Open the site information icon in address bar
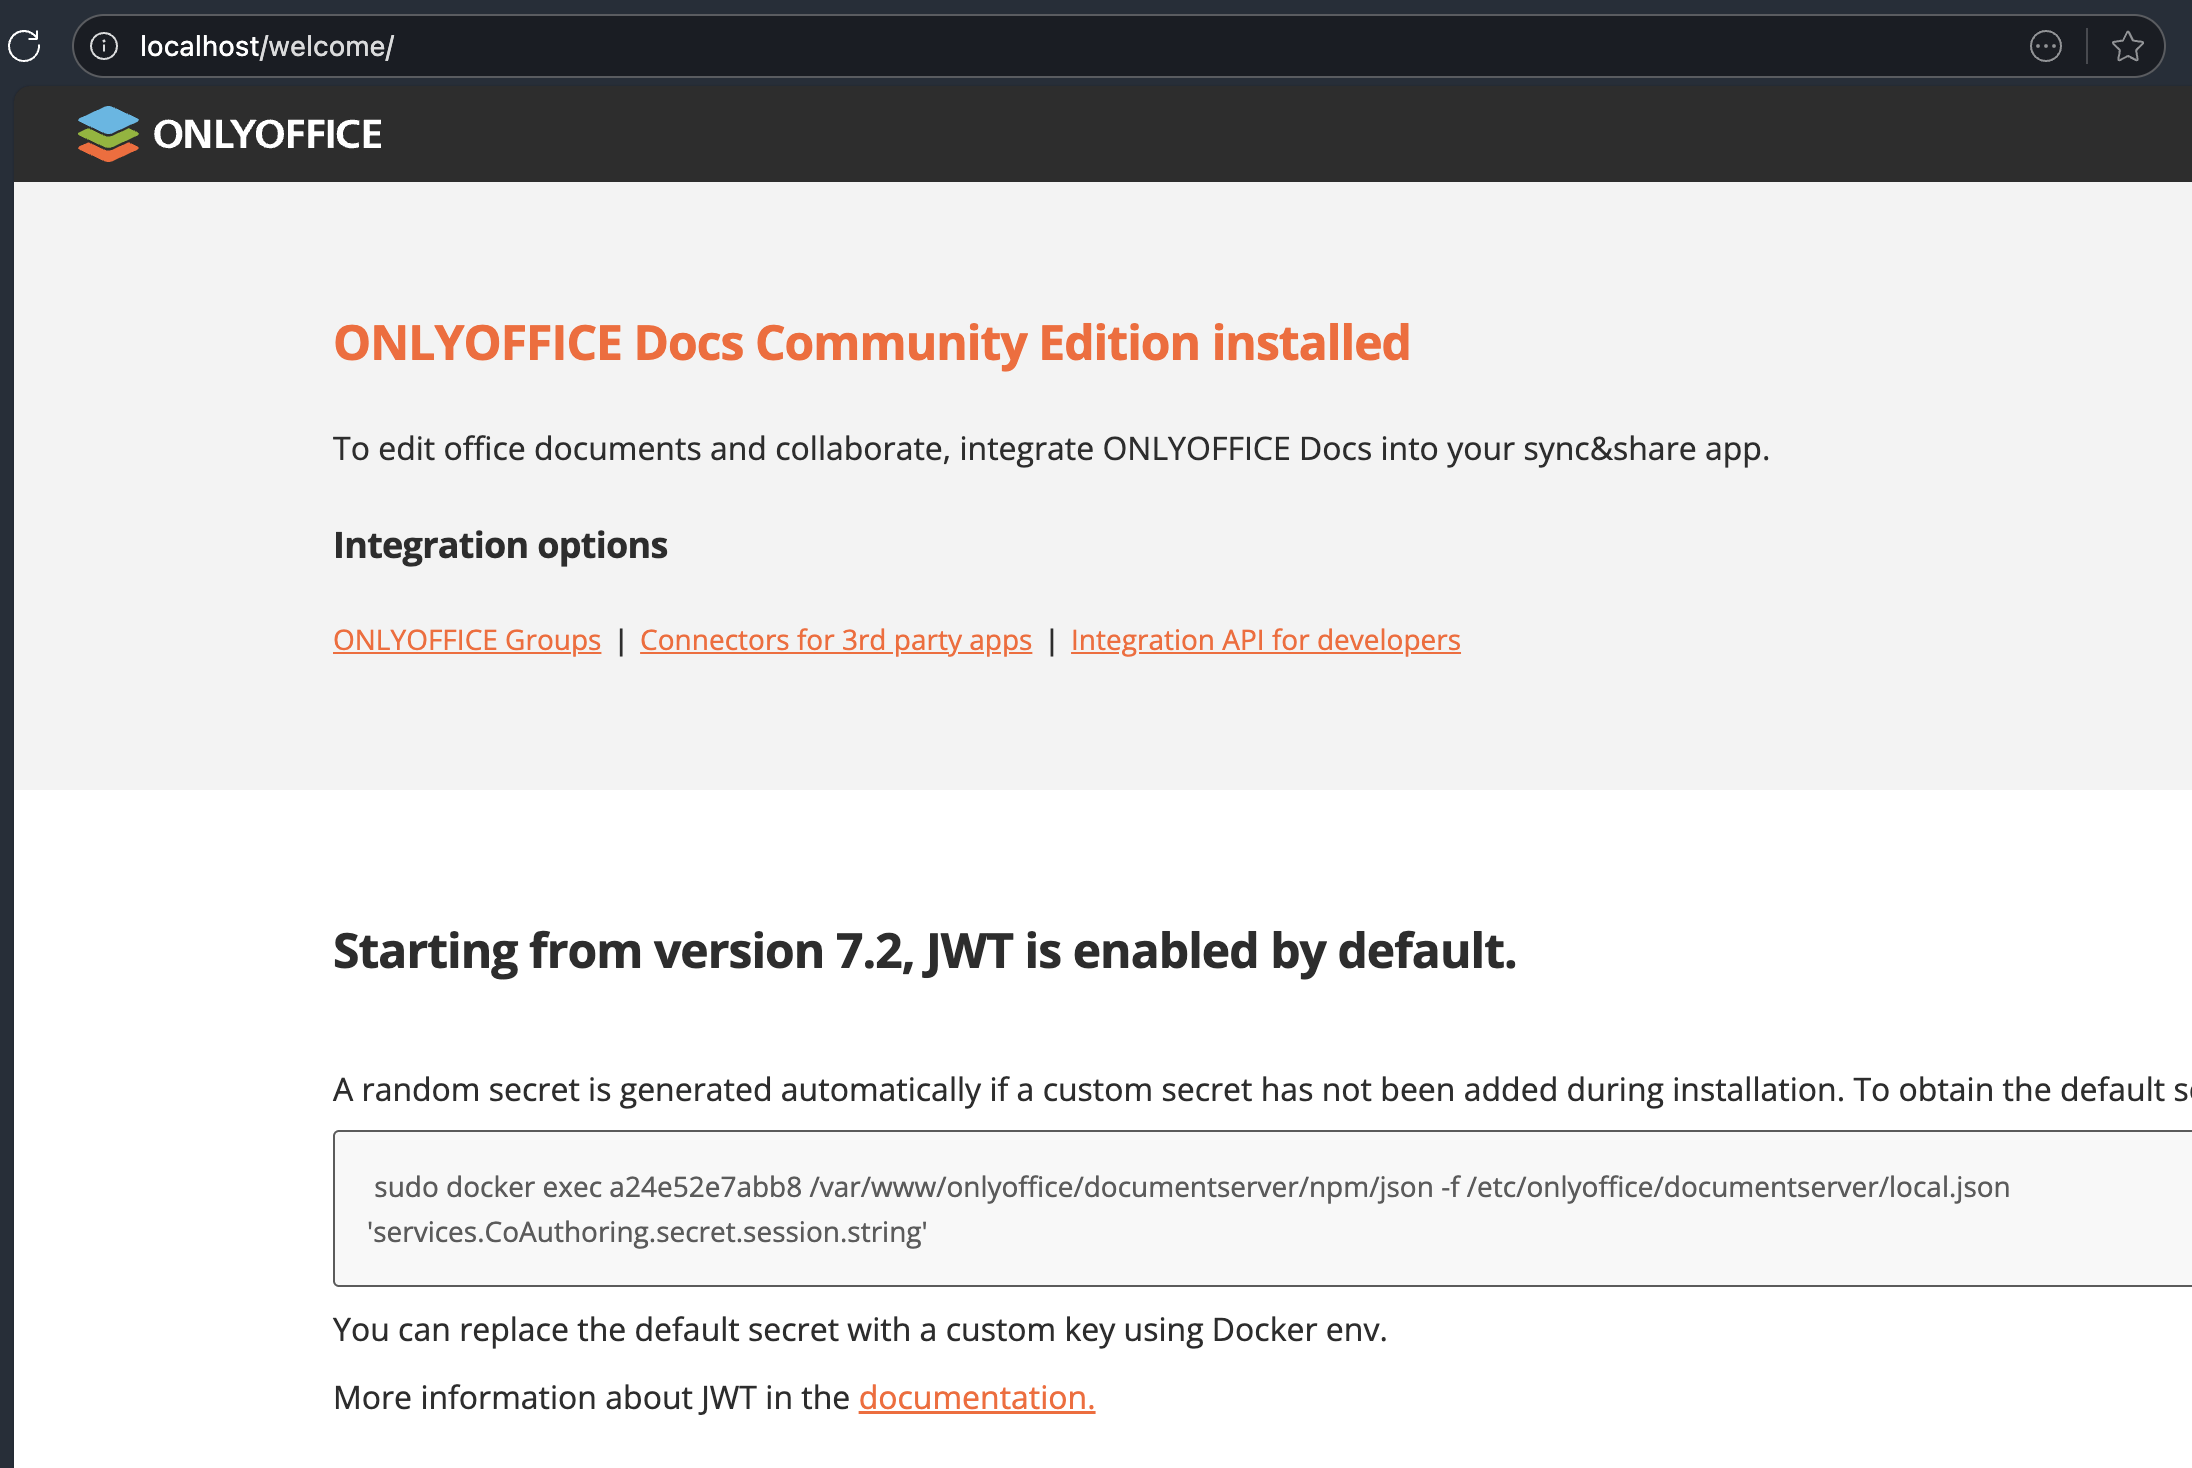The width and height of the screenshot is (2192, 1468). tap(104, 46)
